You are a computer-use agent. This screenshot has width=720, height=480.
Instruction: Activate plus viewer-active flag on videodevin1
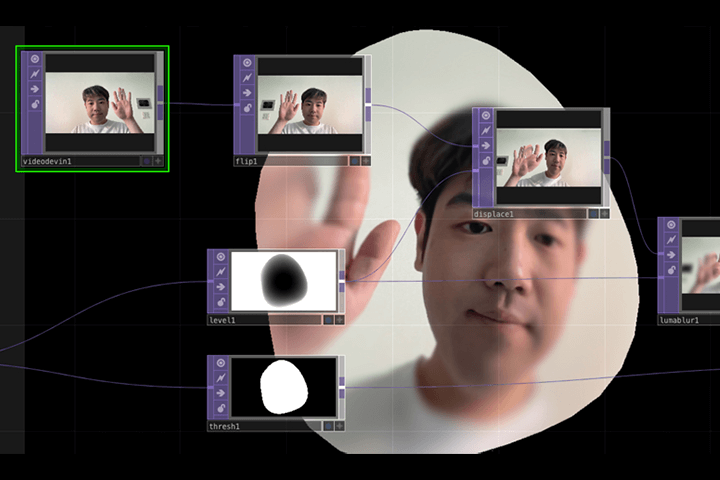coord(159,160)
